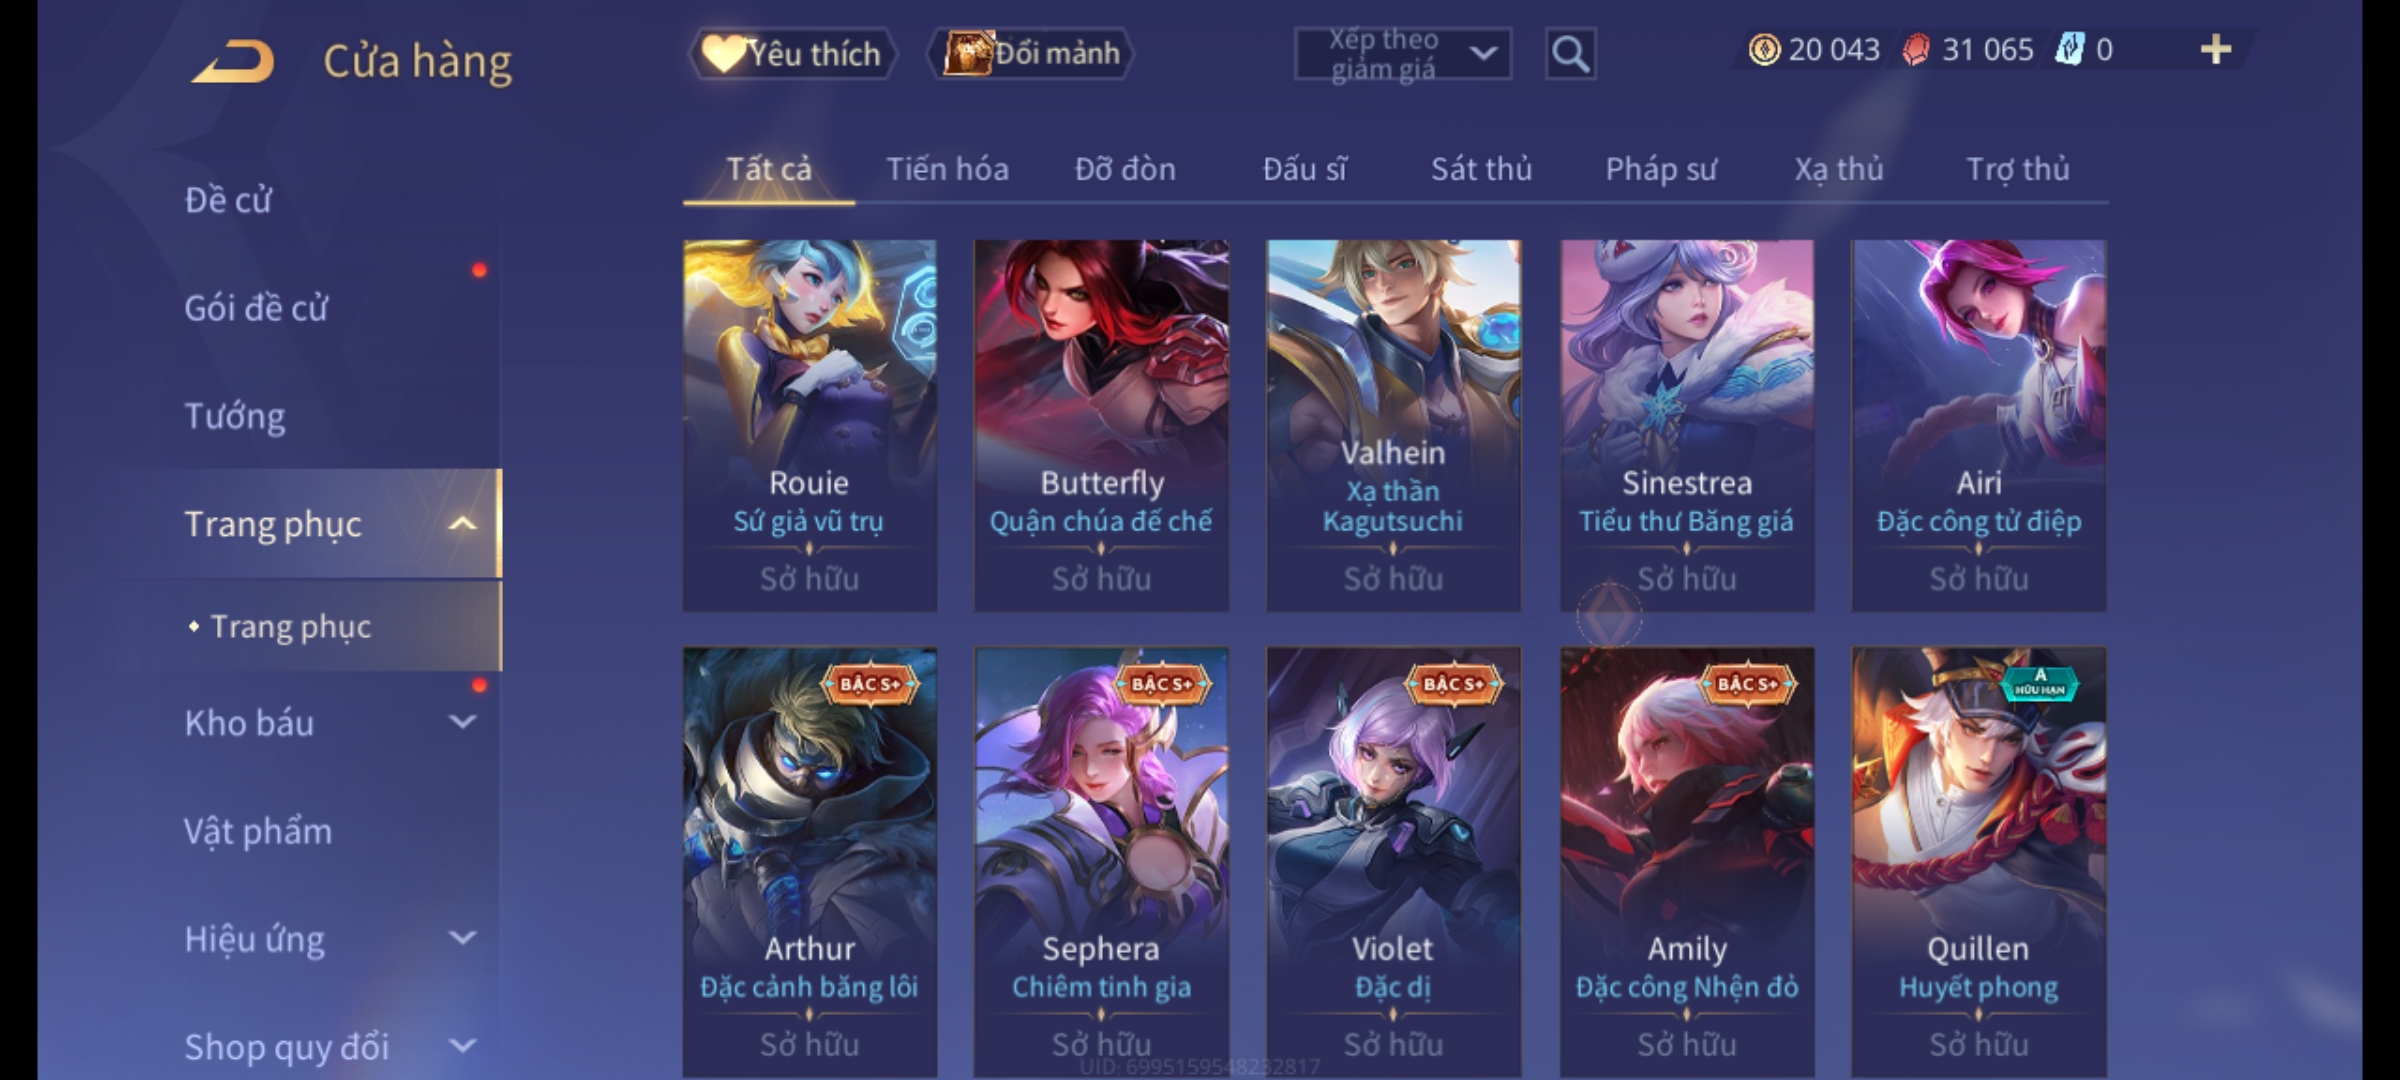Tap the gold coin balance icon

1764,50
